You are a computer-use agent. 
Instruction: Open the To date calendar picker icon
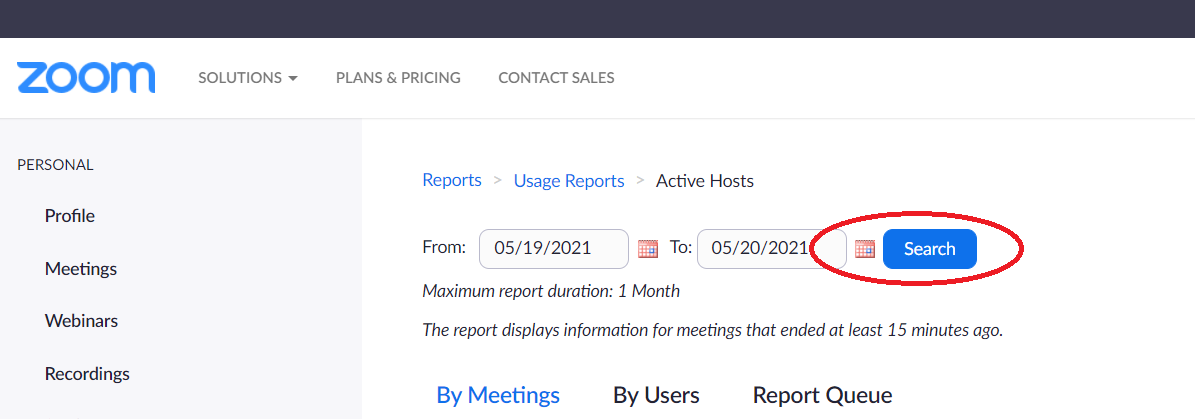click(x=864, y=248)
